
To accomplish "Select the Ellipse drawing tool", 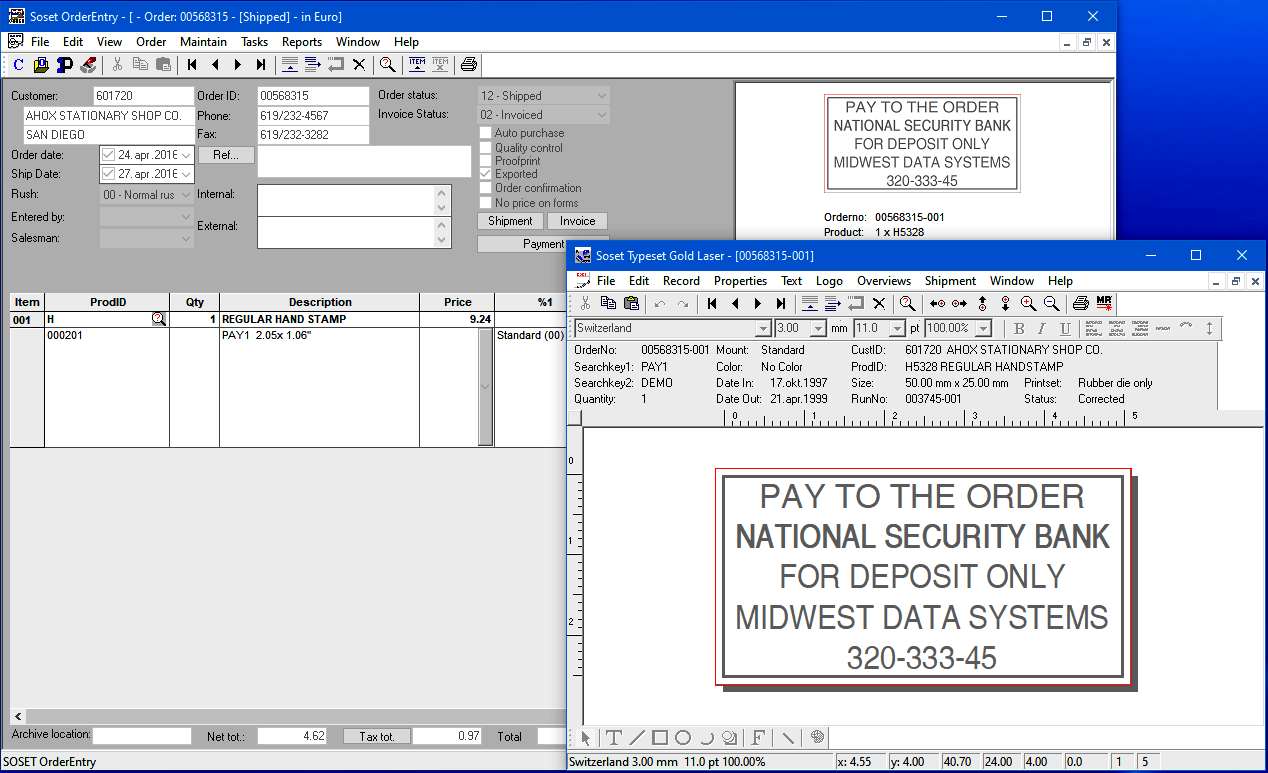I will [x=683, y=738].
